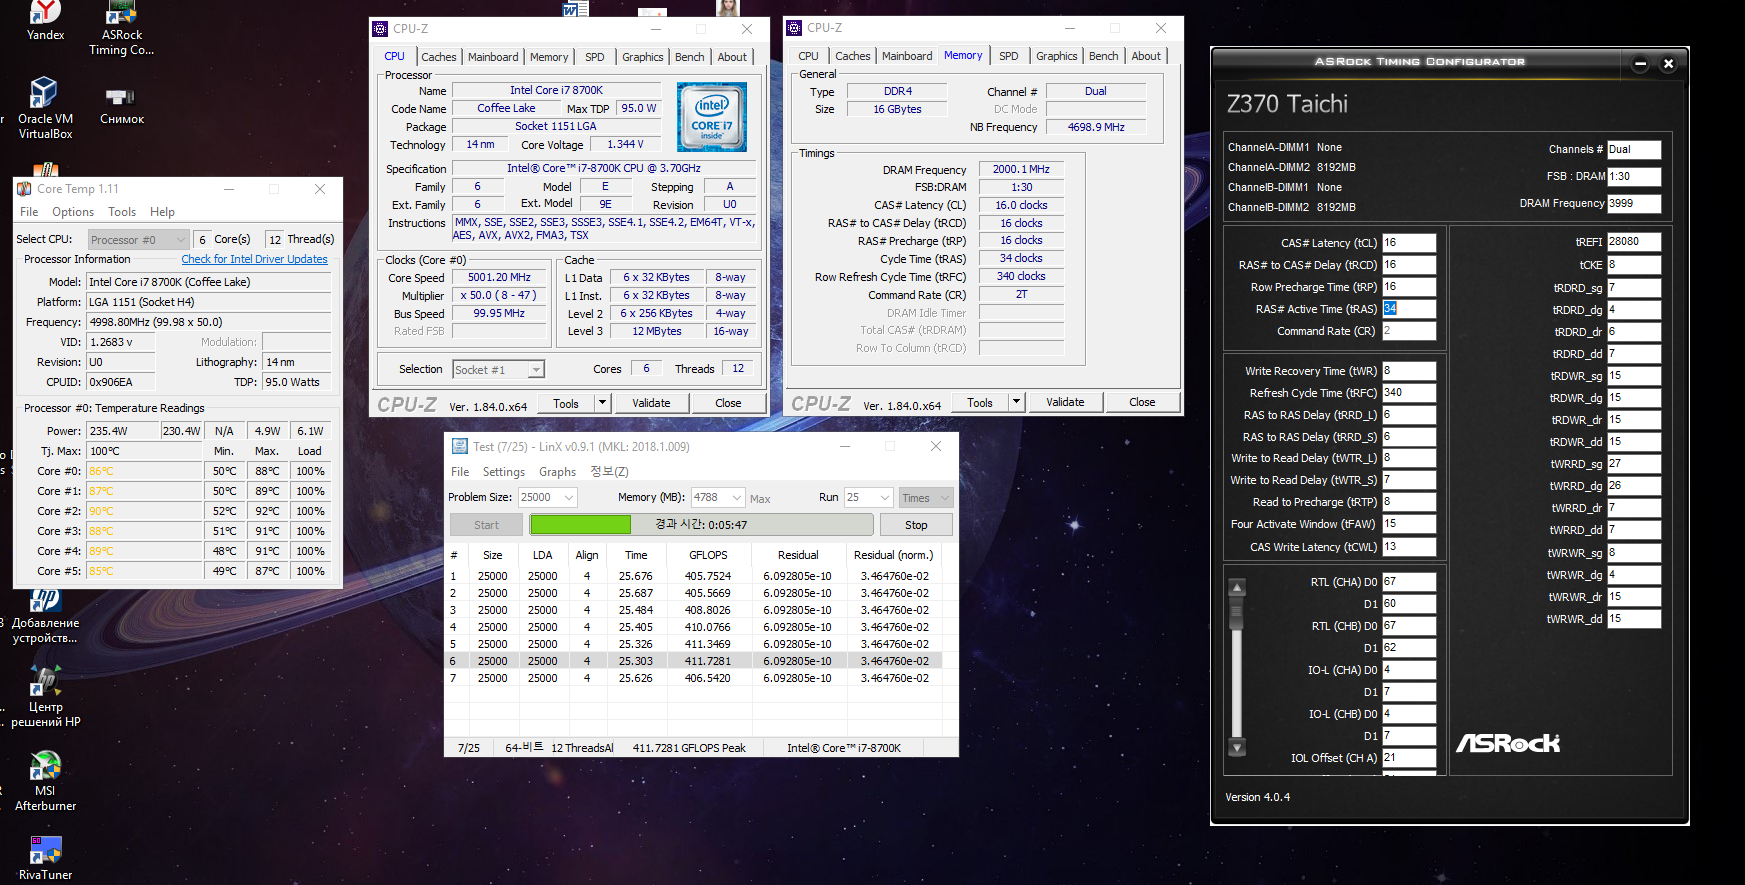Click title bar icon of CPU-Z memory window
Image resolution: width=1745 pixels, height=885 pixels.
[794, 28]
